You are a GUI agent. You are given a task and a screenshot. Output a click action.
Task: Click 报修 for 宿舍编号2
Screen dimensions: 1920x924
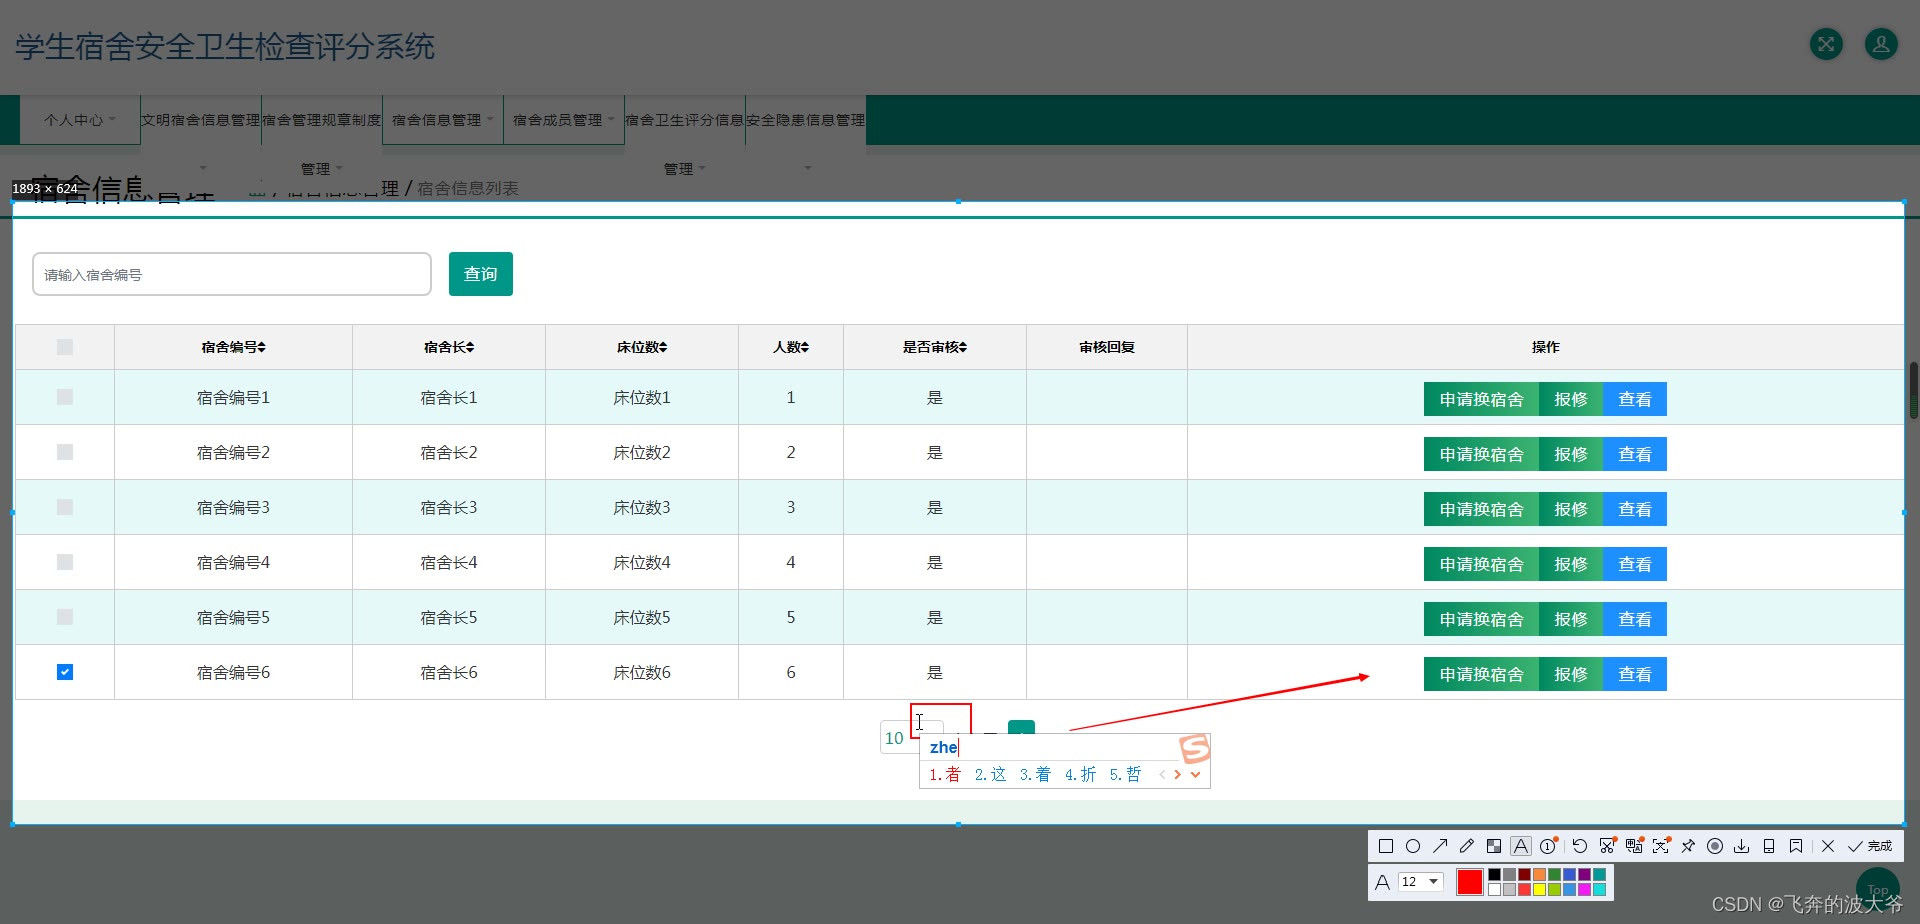(1571, 454)
